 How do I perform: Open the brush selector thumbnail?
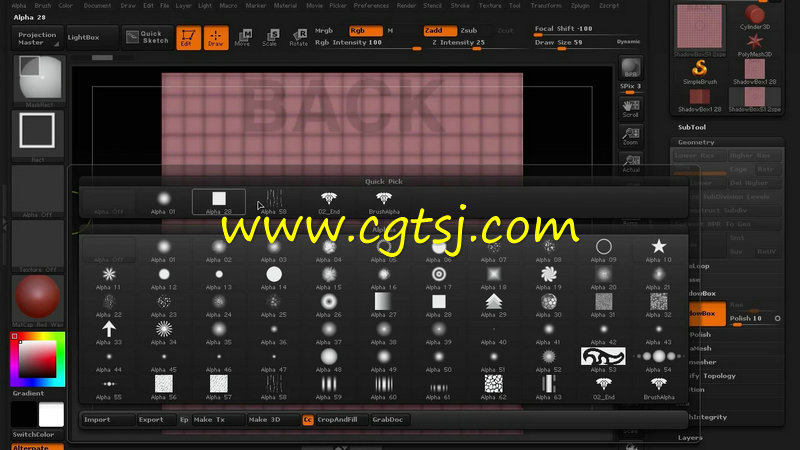37,81
